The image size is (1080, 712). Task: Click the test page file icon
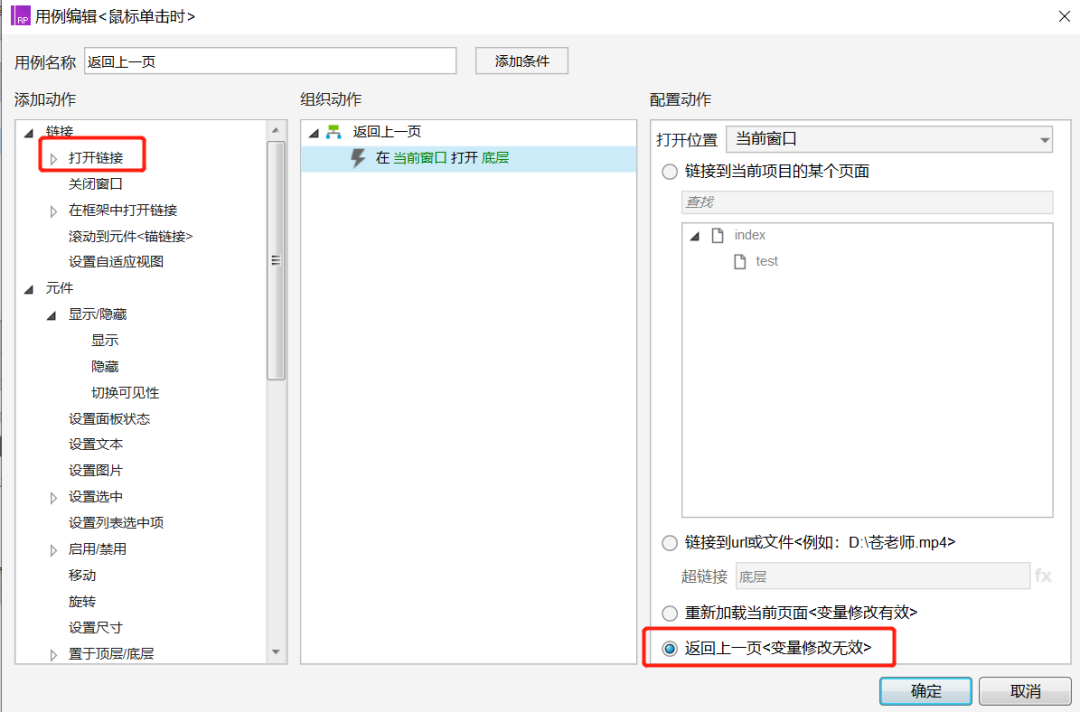click(739, 261)
